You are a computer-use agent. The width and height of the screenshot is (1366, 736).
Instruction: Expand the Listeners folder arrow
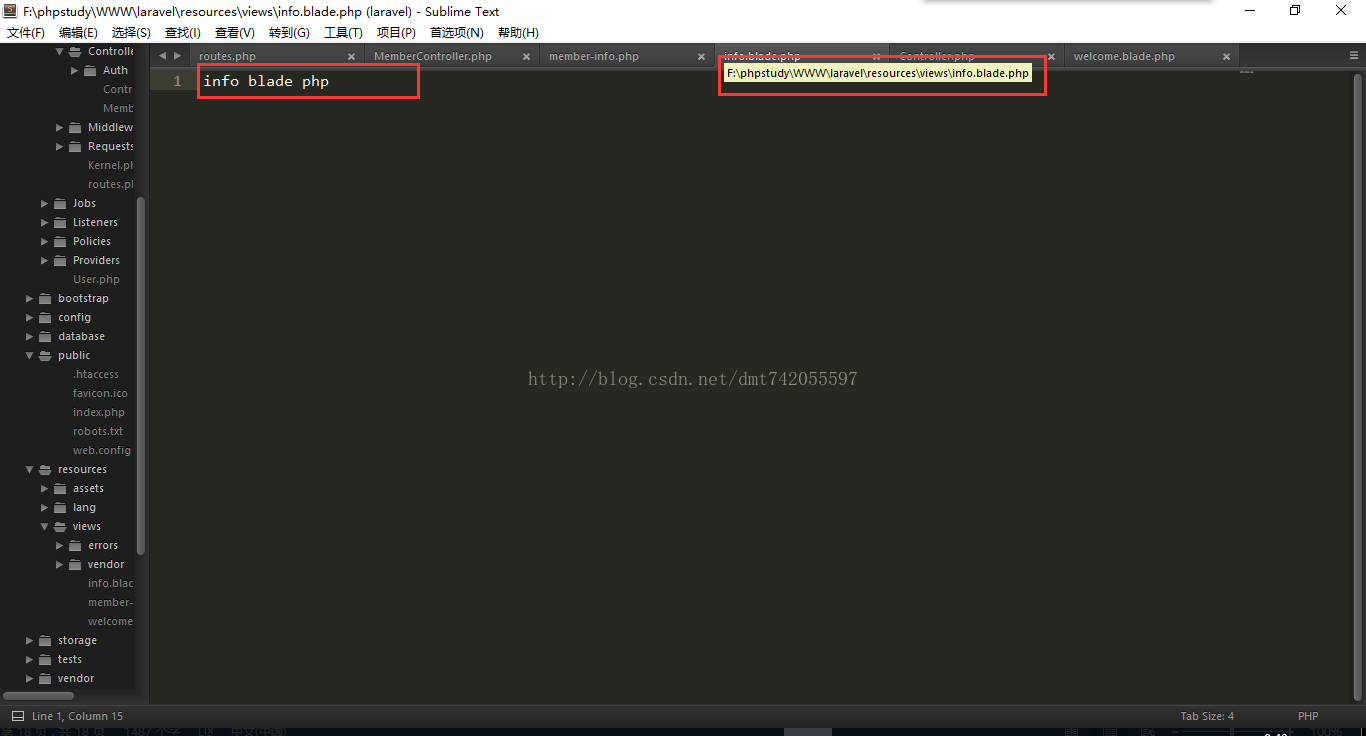(x=45, y=223)
